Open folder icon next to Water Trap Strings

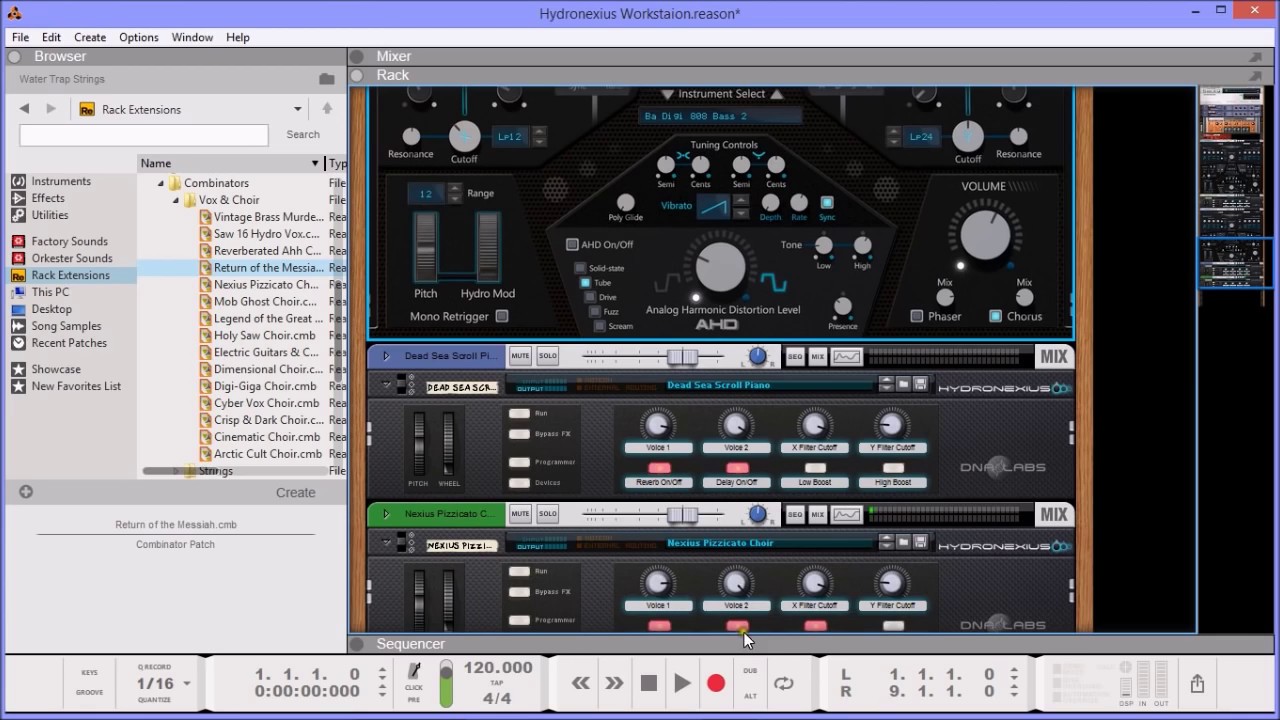327,79
